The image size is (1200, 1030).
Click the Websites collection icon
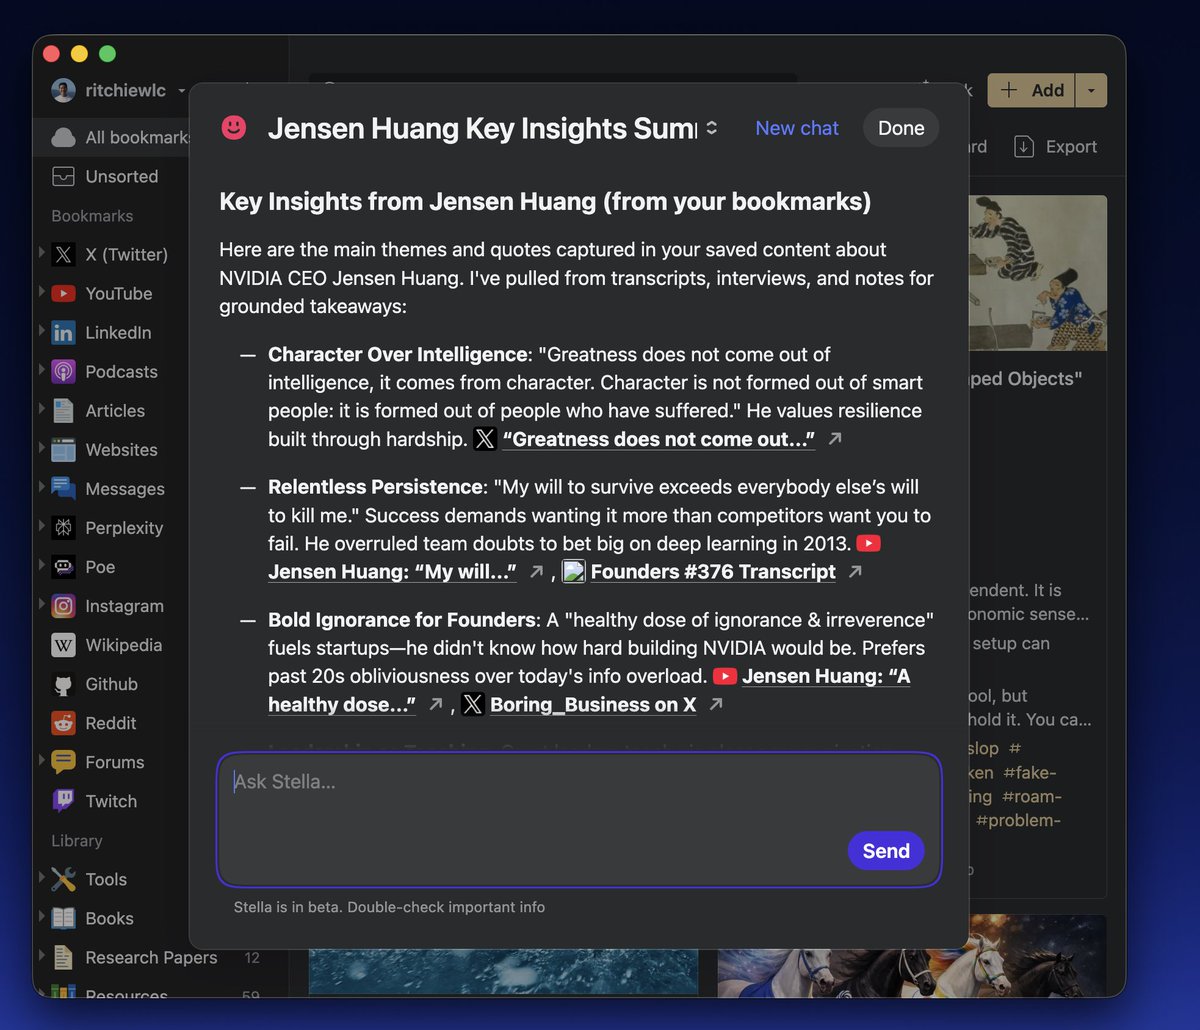point(63,449)
